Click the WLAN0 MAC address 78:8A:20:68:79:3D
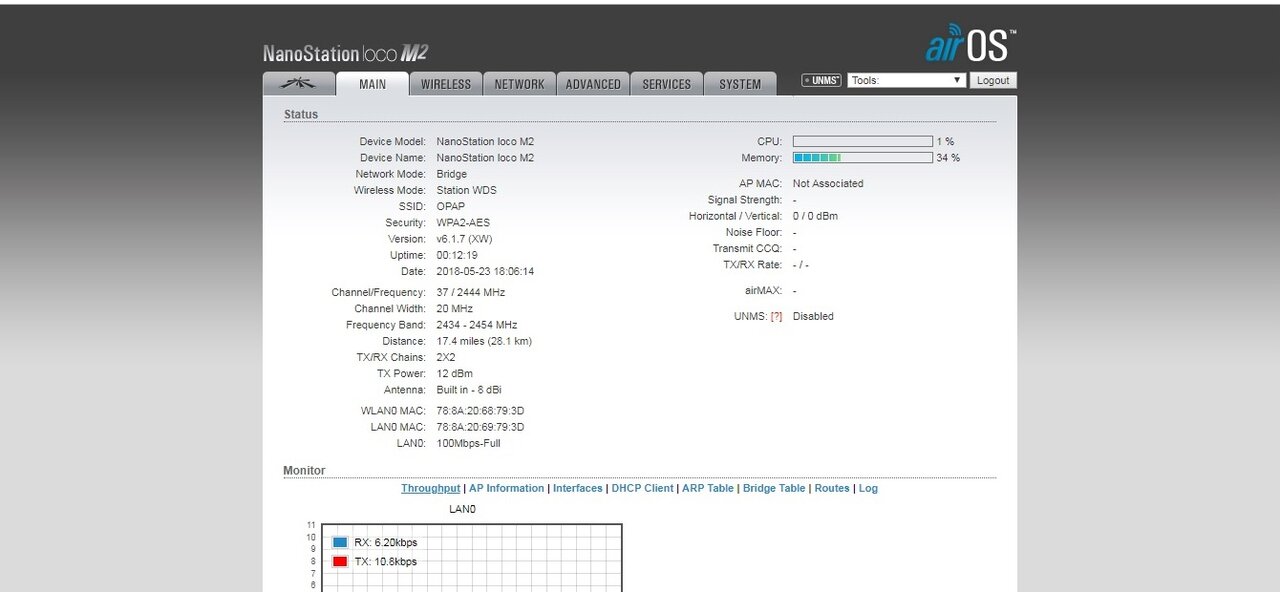 (x=481, y=411)
